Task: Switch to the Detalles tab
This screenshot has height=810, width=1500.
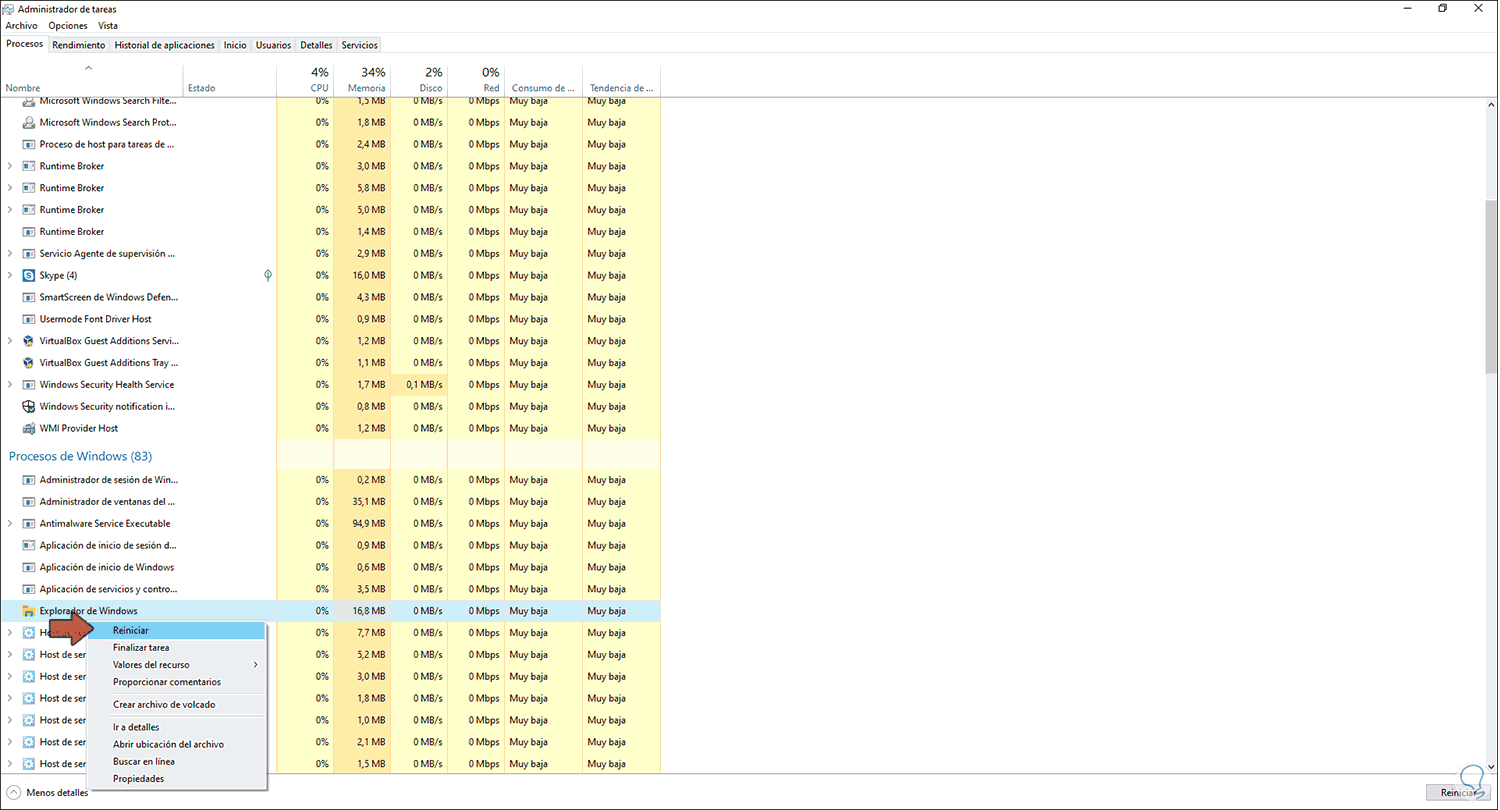Action: (x=316, y=45)
